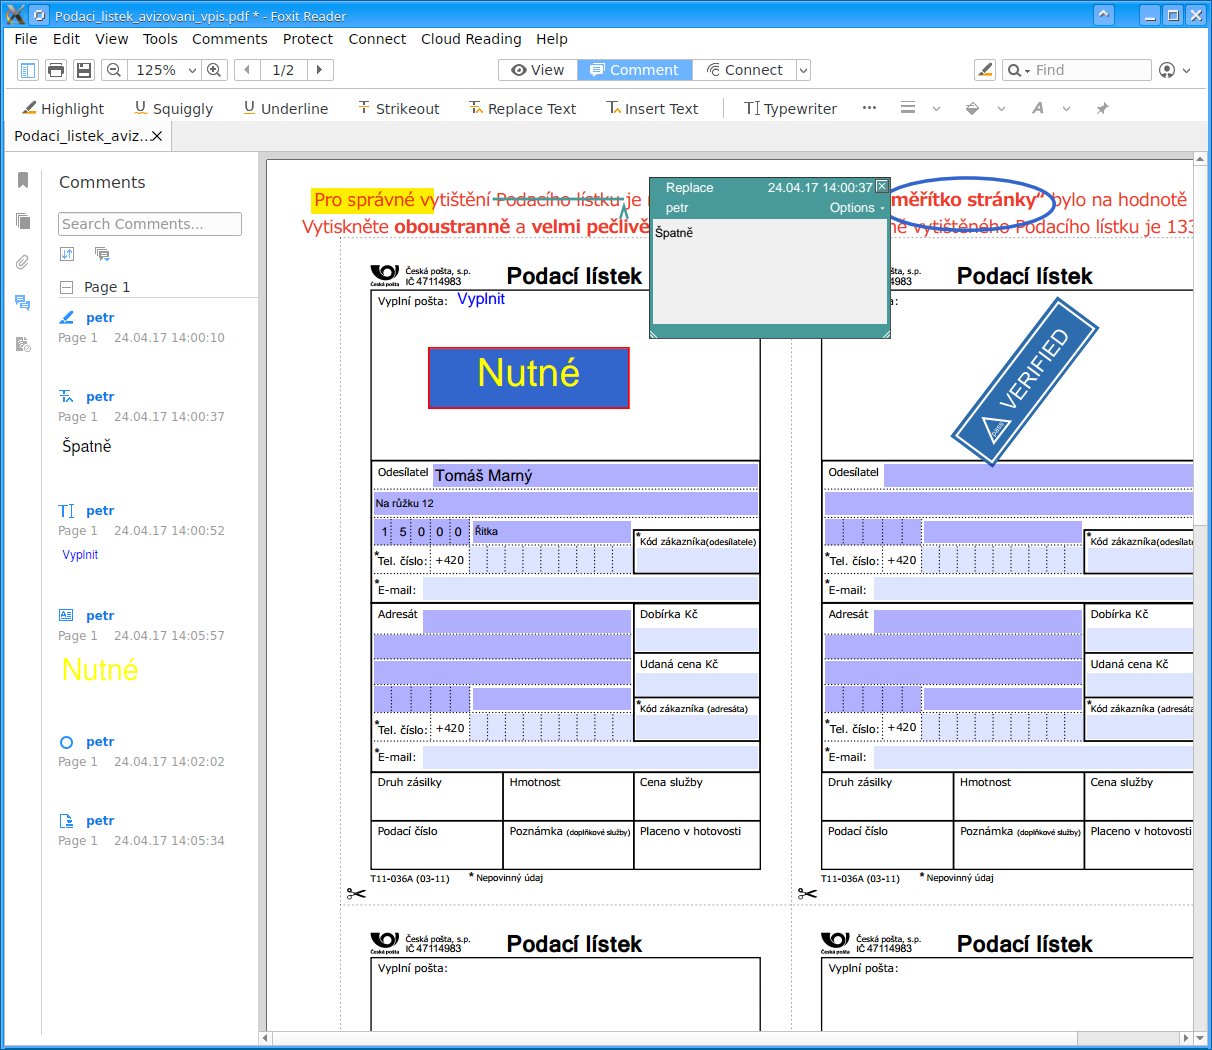Open the File menu

coord(26,39)
